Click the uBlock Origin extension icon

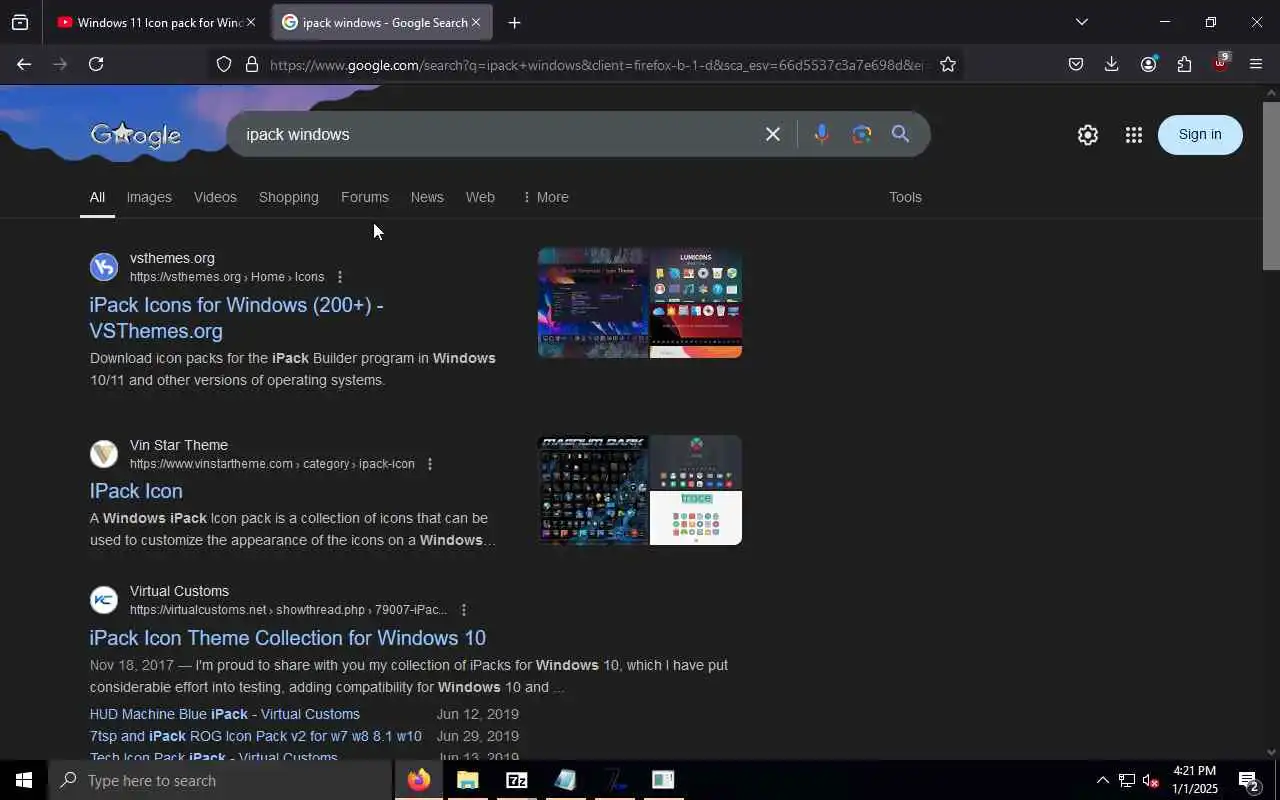coord(1220,63)
